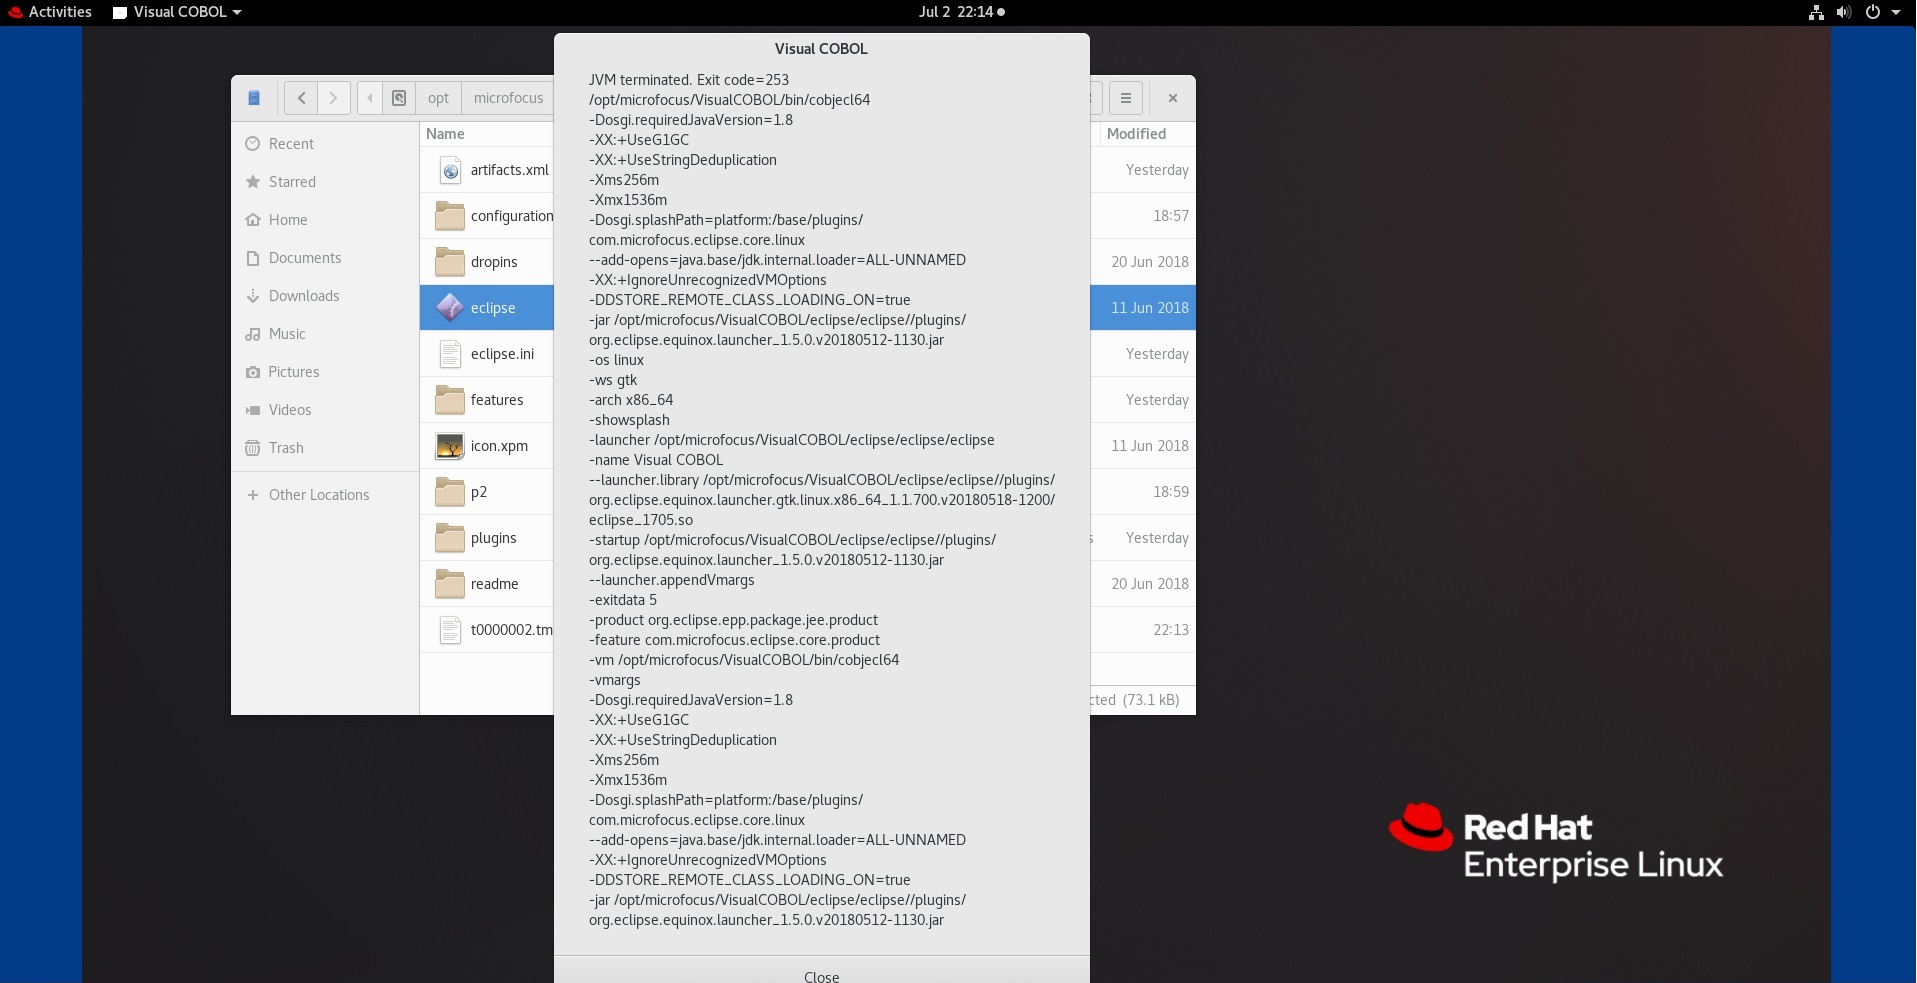This screenshot has height=983, width=1917.
Task: Navigate to microfocus in the path bar
Action: (508, 98)
